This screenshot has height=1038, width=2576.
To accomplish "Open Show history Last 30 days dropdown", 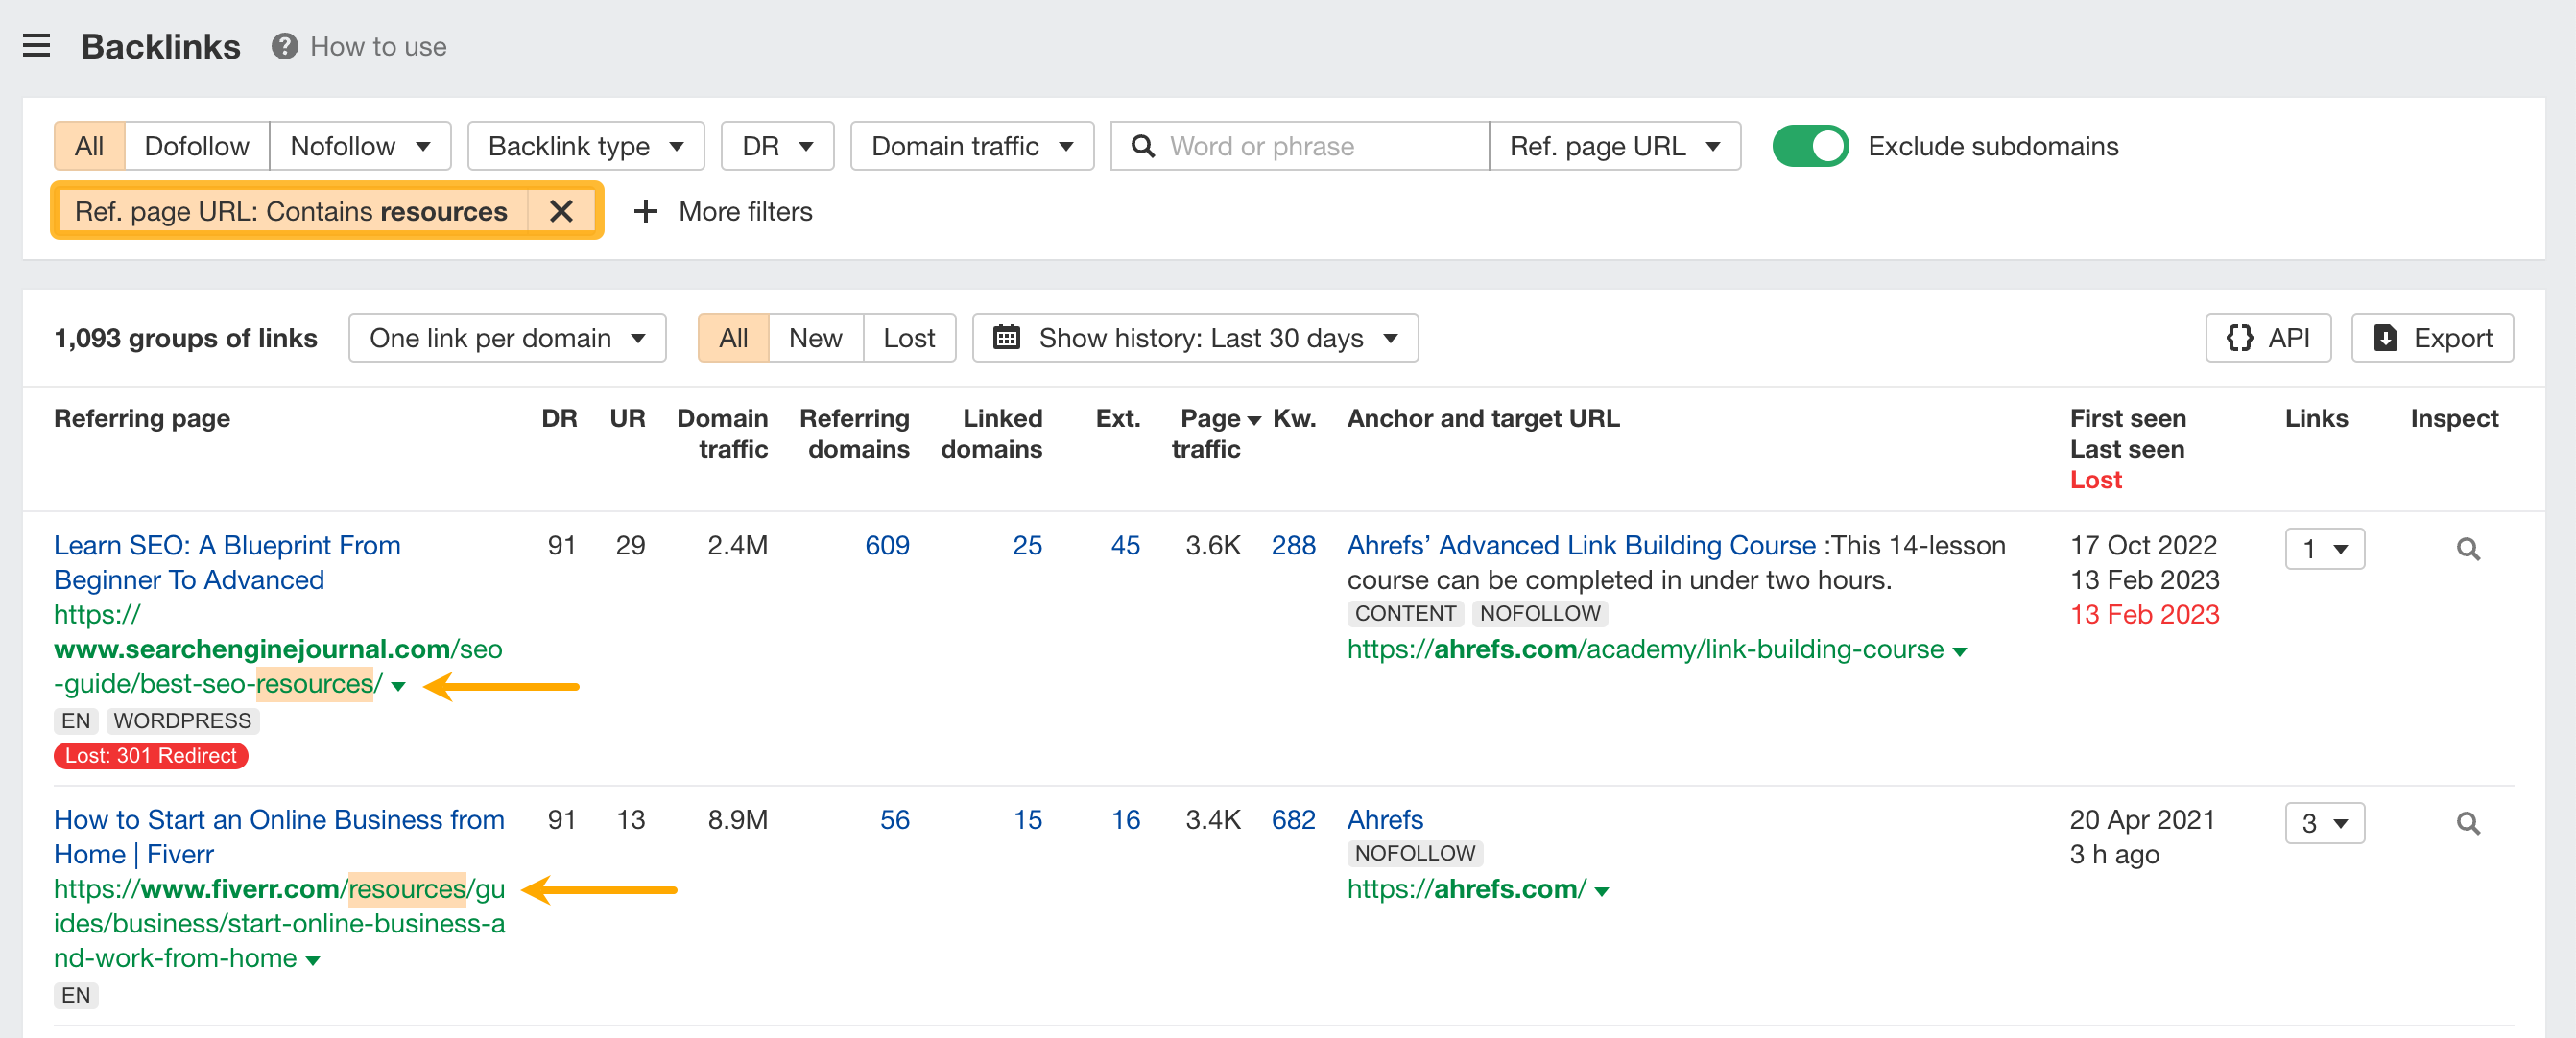I will (1195, 338).
